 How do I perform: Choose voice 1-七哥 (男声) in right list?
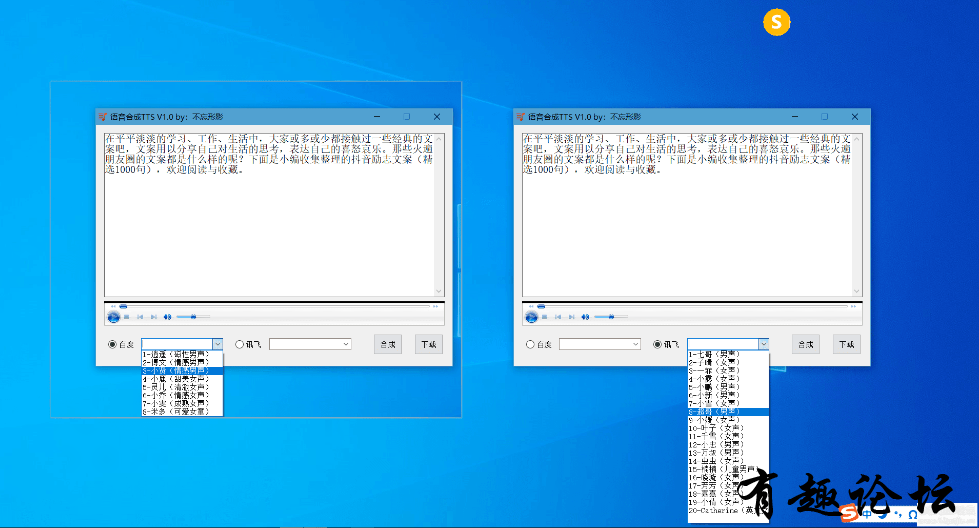click(728, 354)
